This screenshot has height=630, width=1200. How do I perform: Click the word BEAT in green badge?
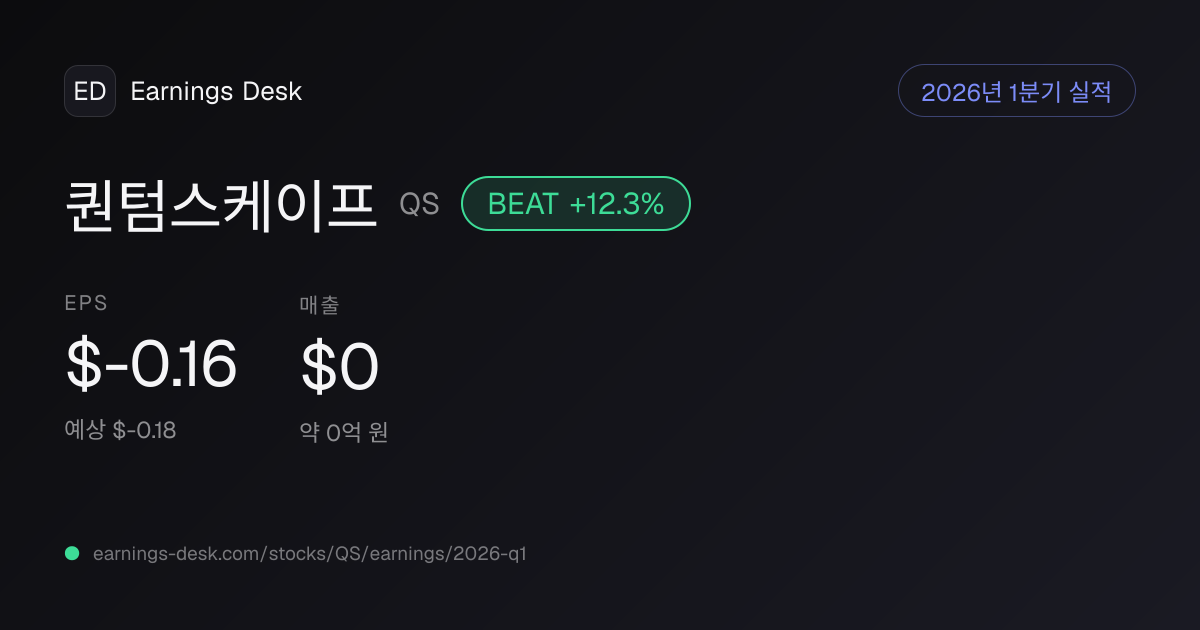[x=523, y=204]
